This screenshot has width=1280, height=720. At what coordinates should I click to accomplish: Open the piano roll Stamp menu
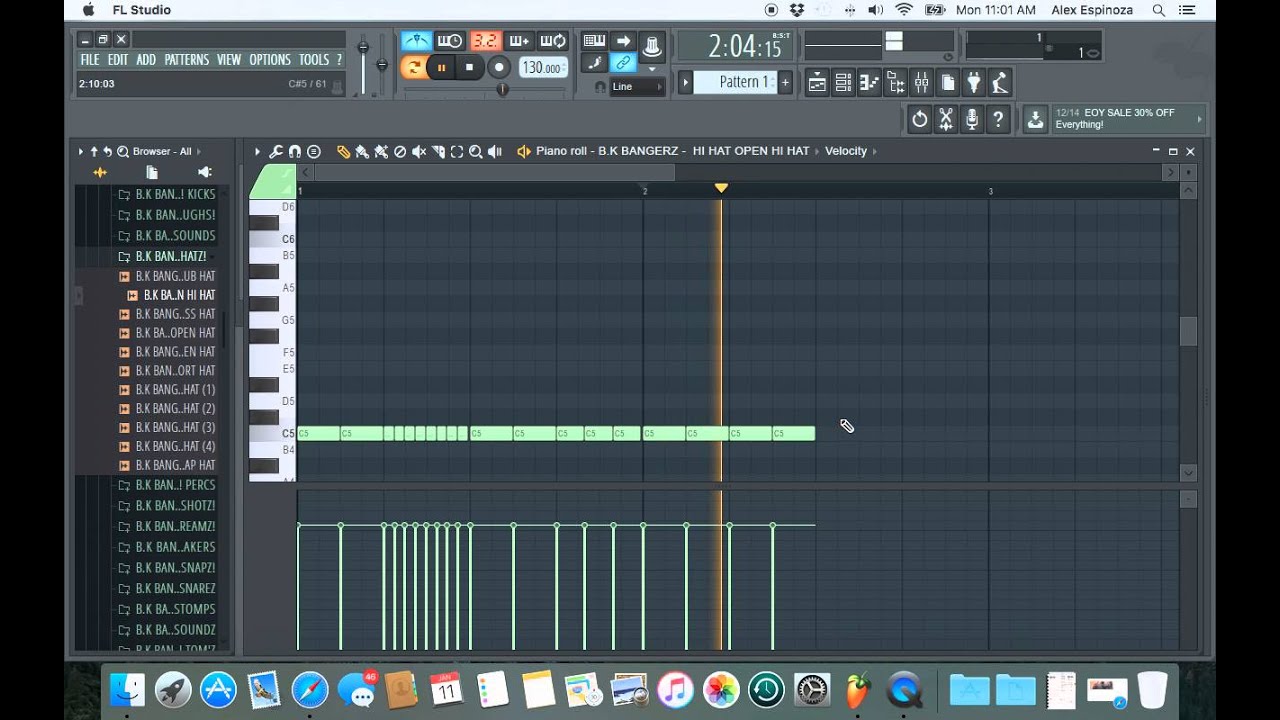pyautogui.click(x=314, y=152)
